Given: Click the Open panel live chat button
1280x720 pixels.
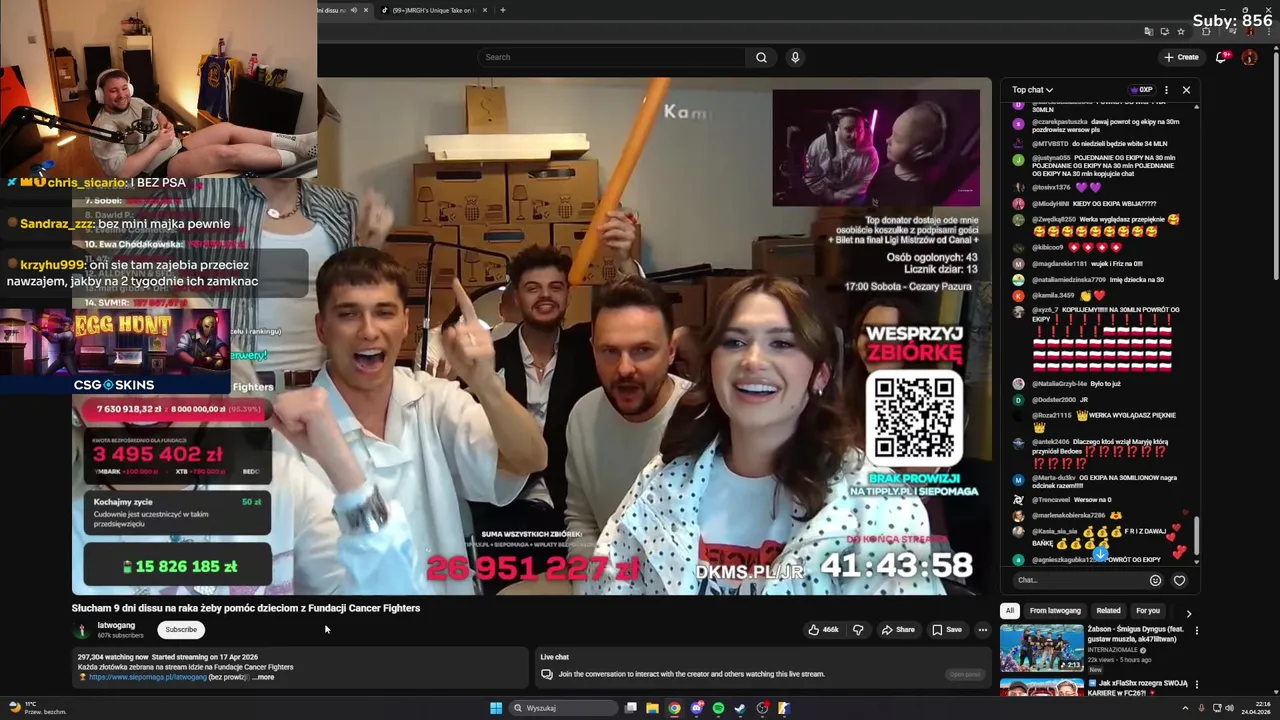Looking at the screenshot, I should coord(965,675).
